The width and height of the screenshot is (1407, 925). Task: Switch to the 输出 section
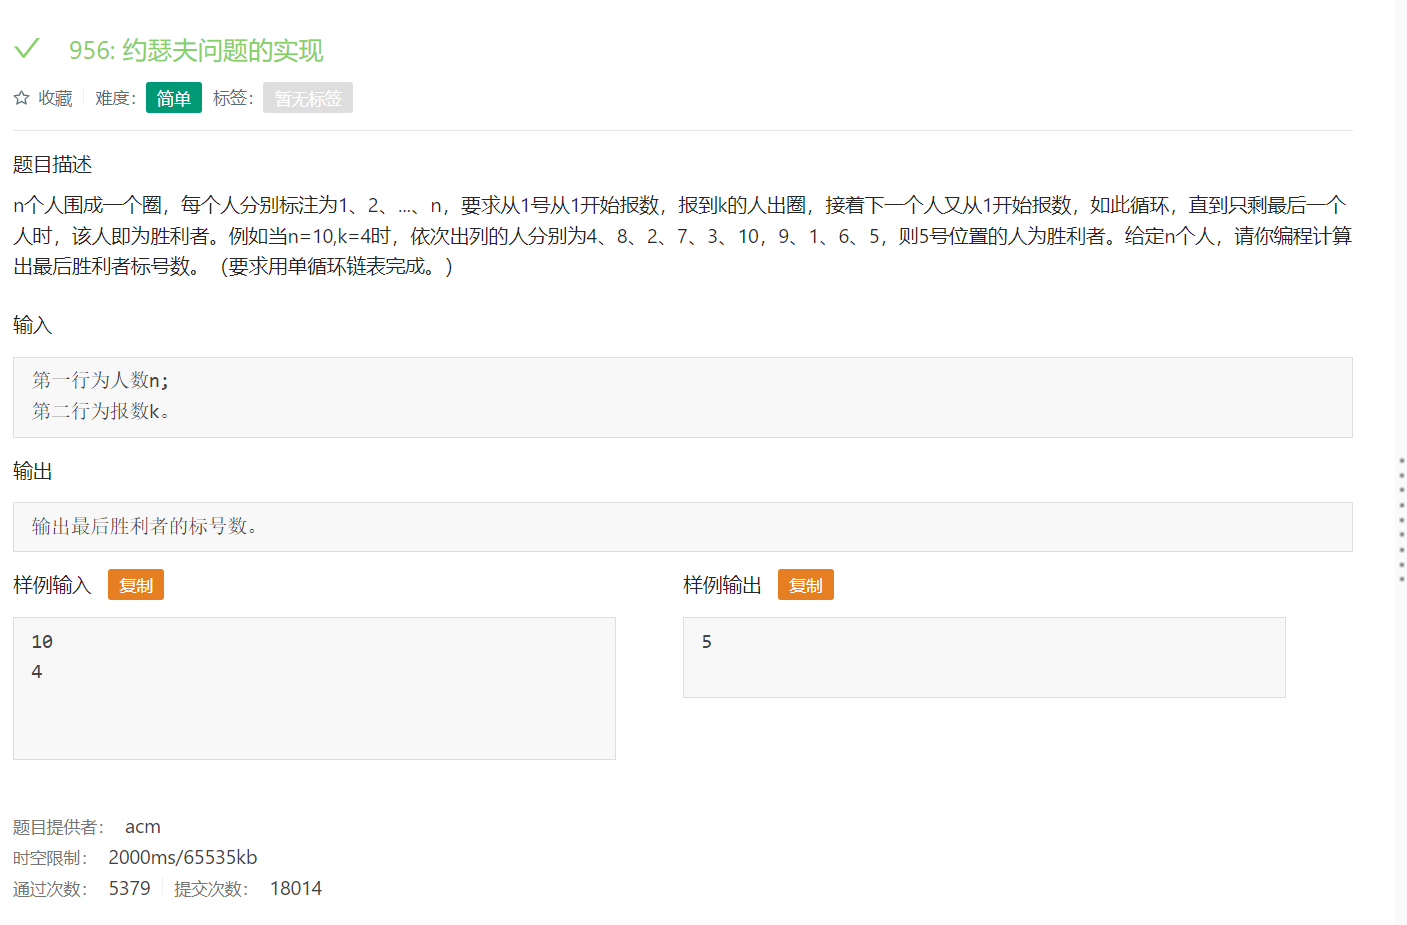[33, 471]
